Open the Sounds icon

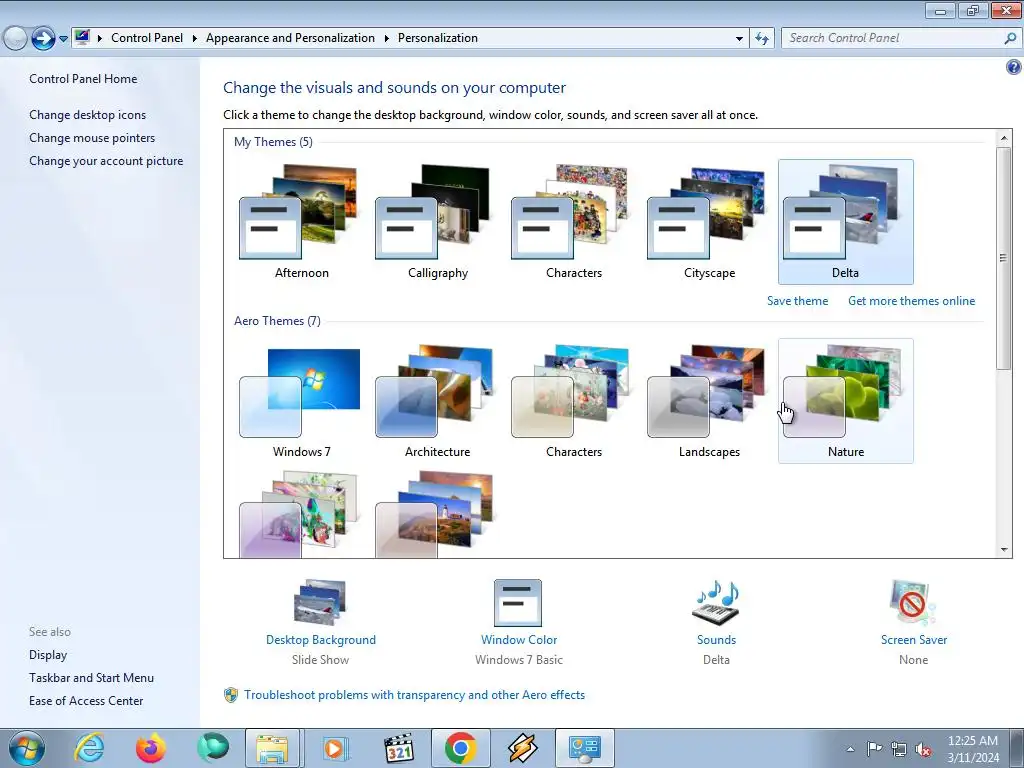point(716,603)
